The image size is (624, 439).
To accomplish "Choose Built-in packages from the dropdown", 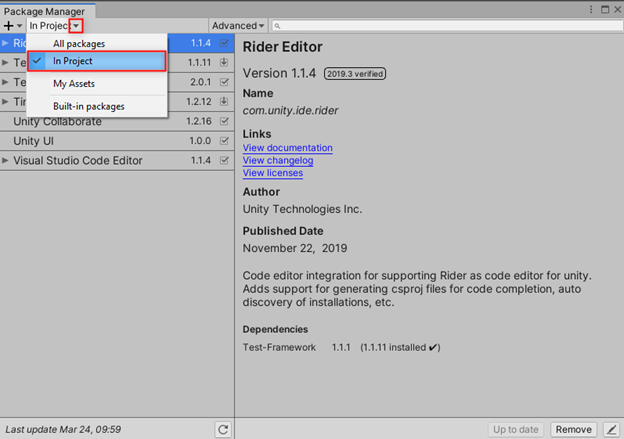I will 89,106.
